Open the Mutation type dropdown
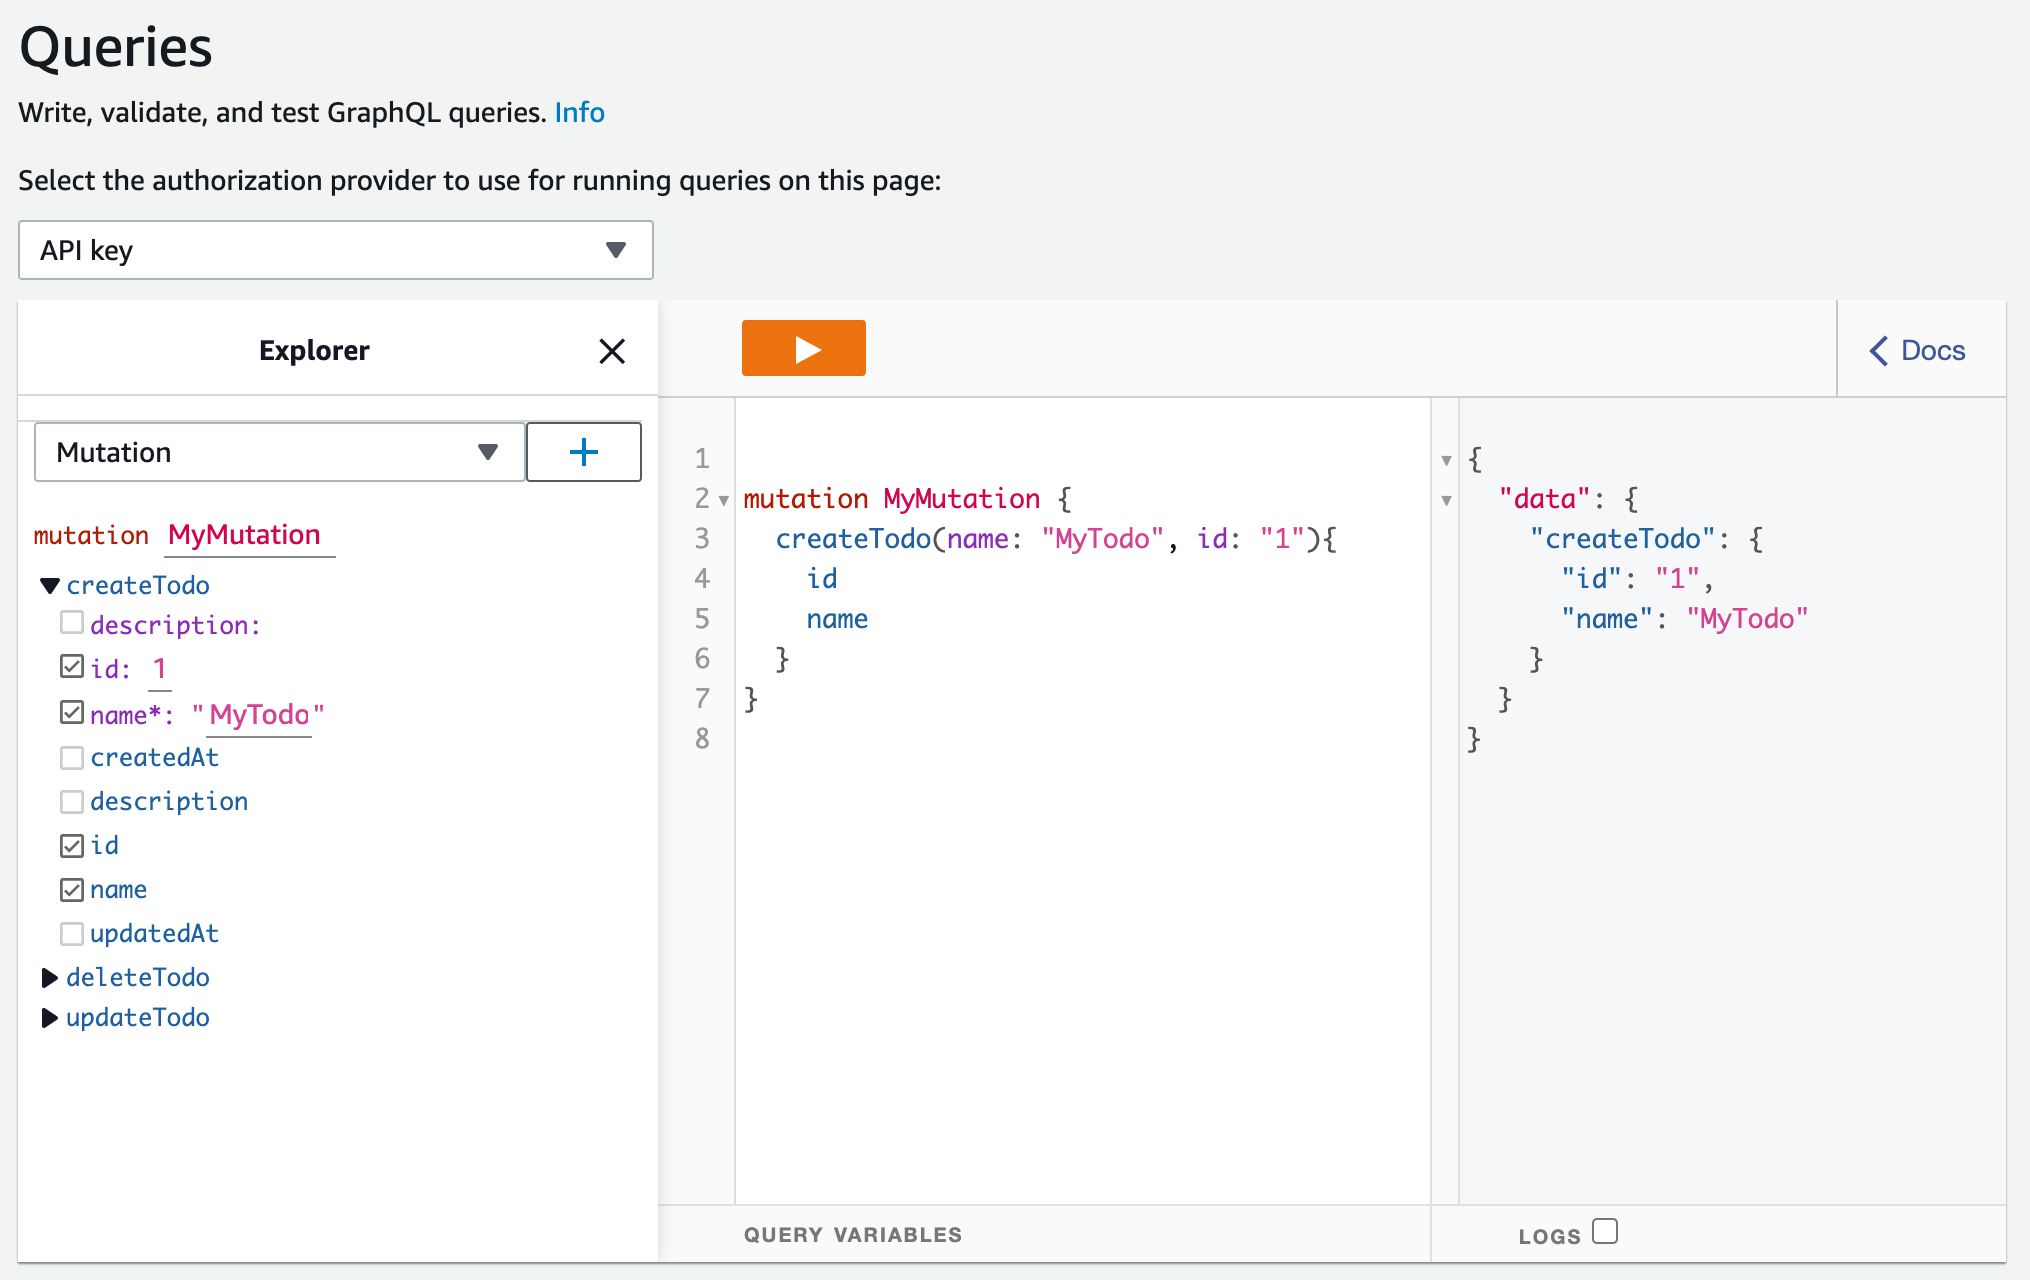This screenshot has width=2030, height=1280. pyautogui.click(x=280, y=452)
